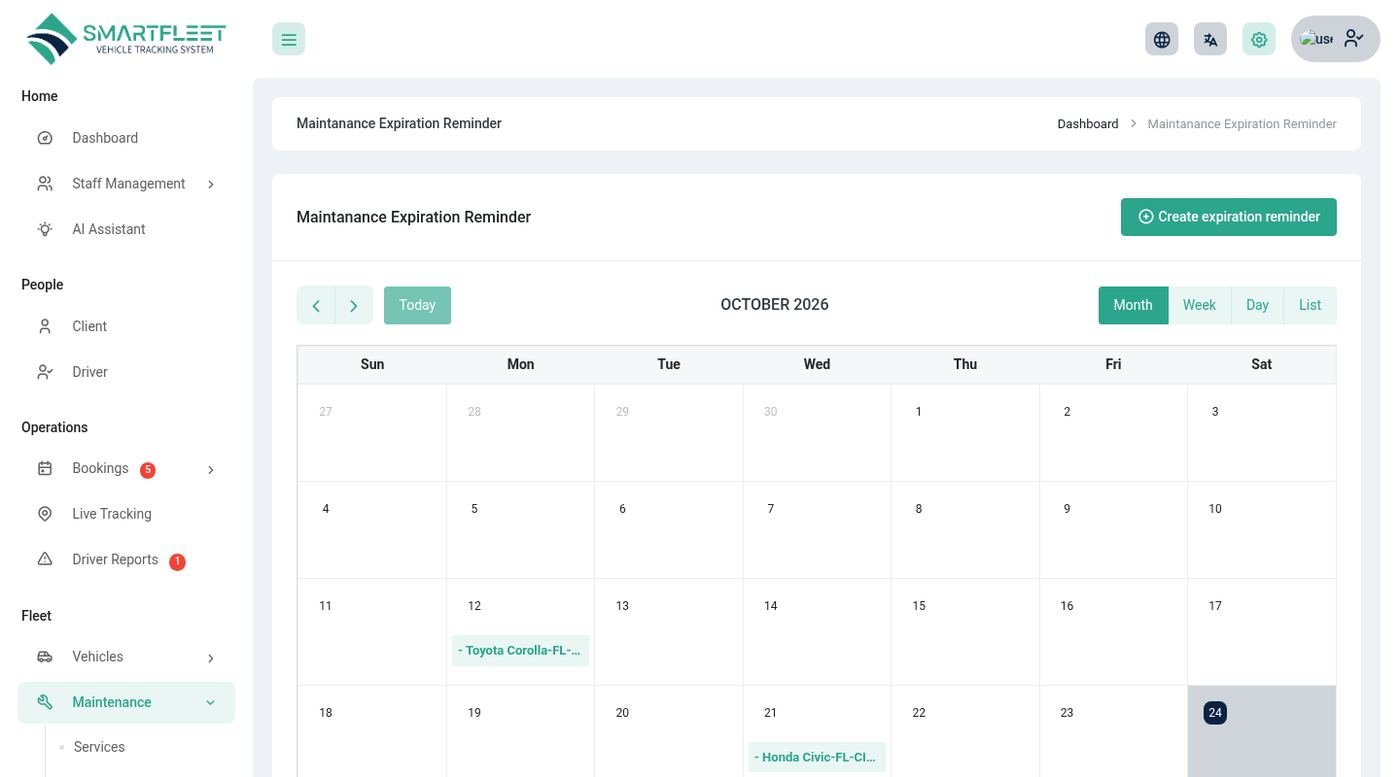Open Dashboard from sidebar
1400x777 pixels.
pos(126,138)
